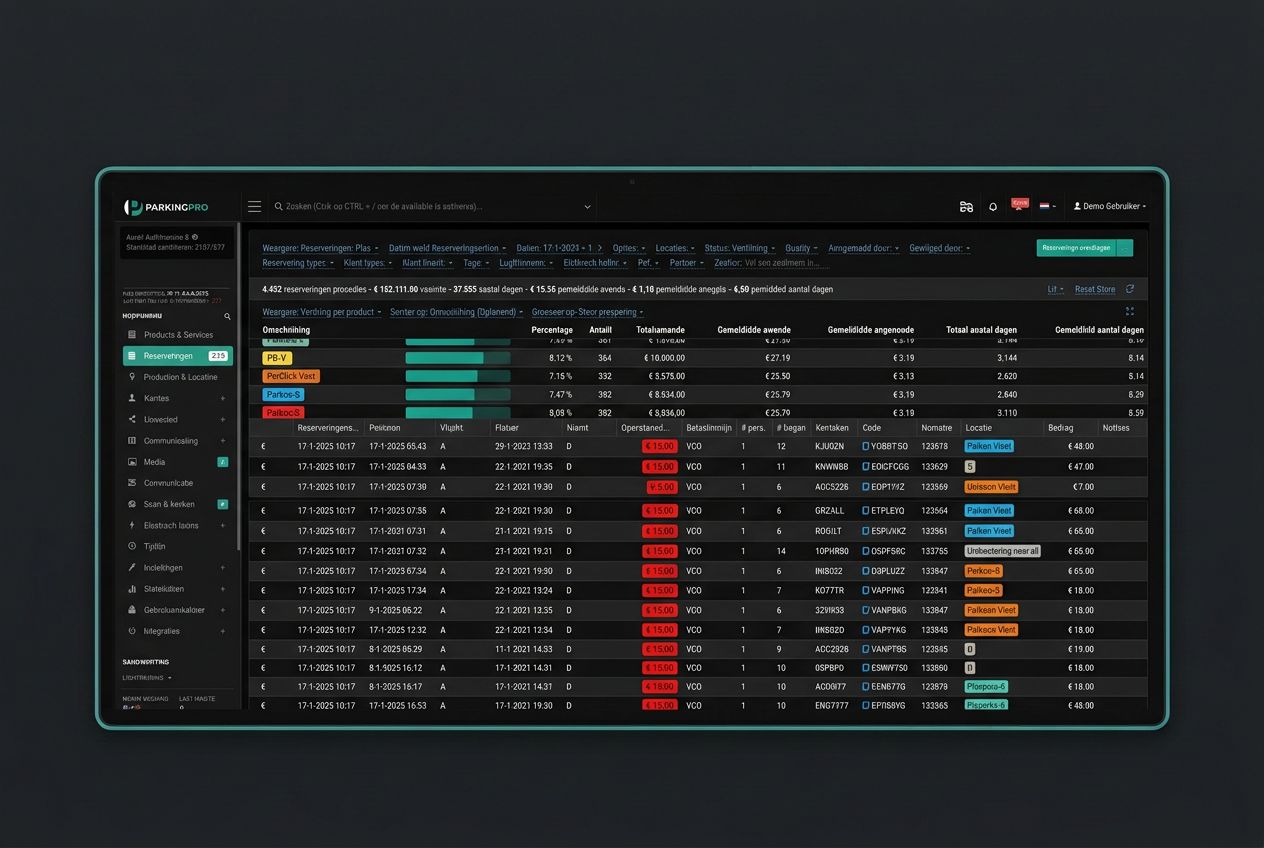Open Production & Locatine menu item

pos(178,377)
